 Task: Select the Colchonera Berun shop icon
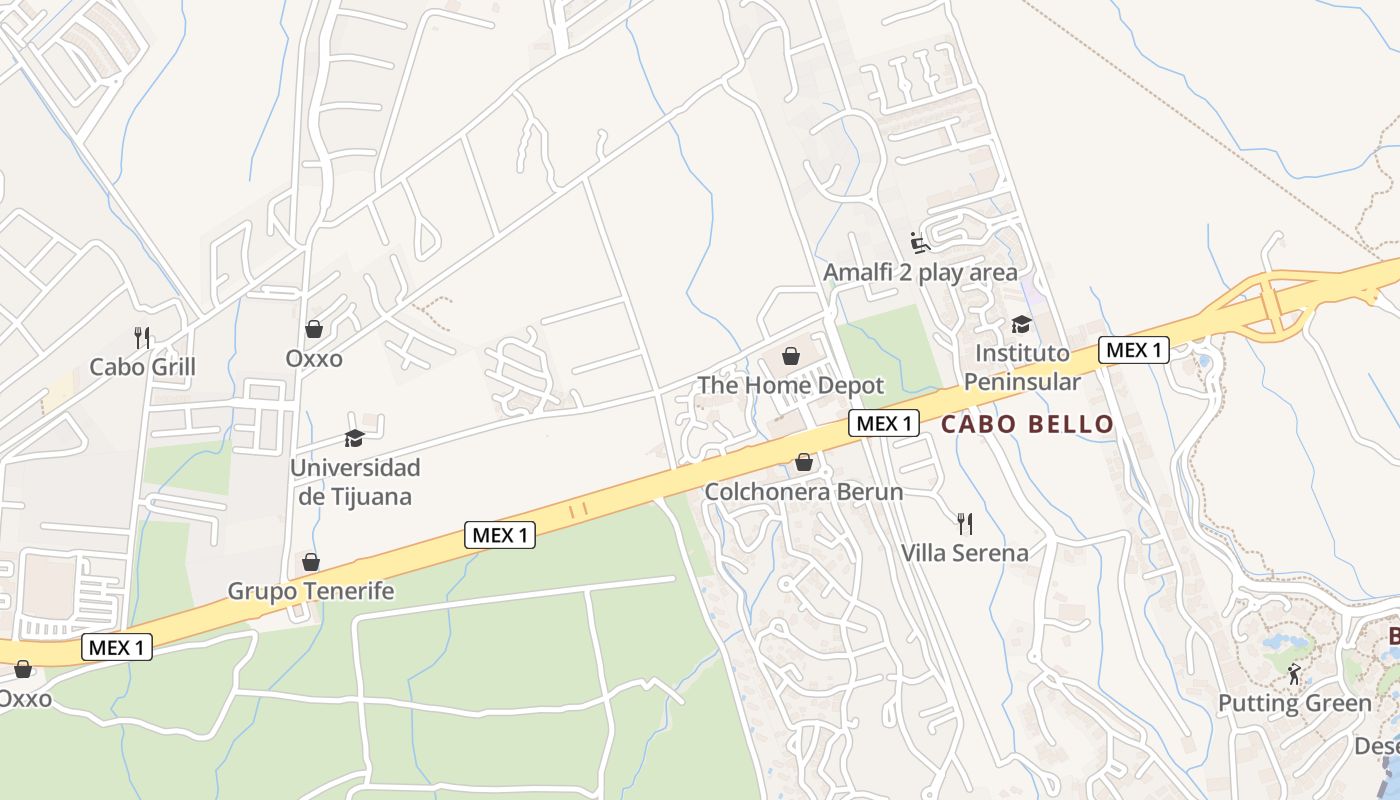tap(803, 462)
